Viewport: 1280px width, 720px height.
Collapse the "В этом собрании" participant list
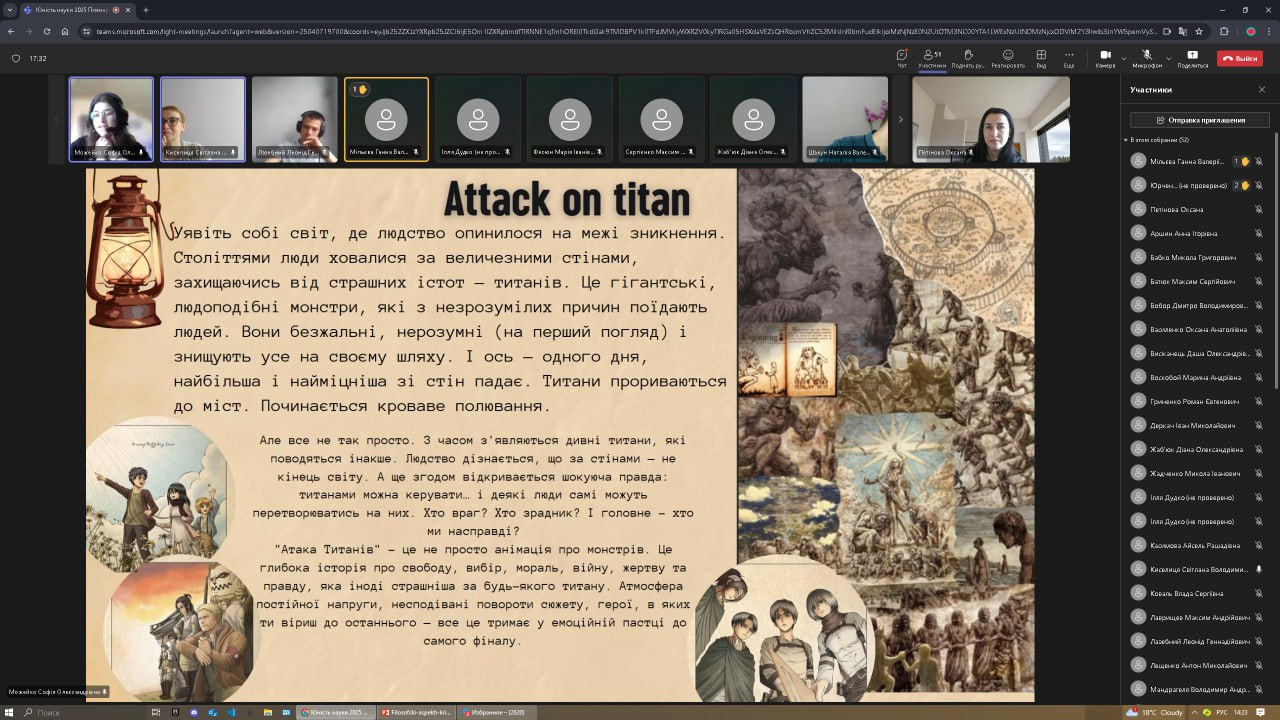[x=1126, y=140]
